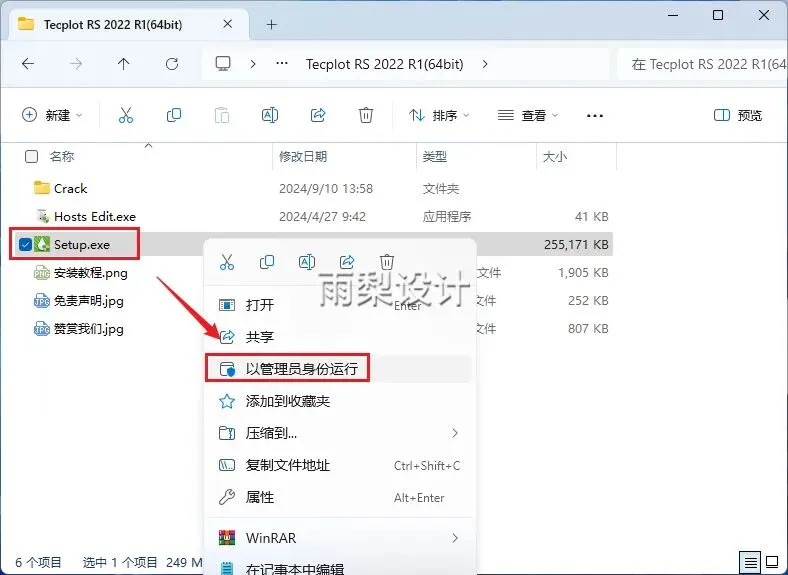Choose 以管理员身份运行
The image size is (788, 575).
tap(340, 369)
